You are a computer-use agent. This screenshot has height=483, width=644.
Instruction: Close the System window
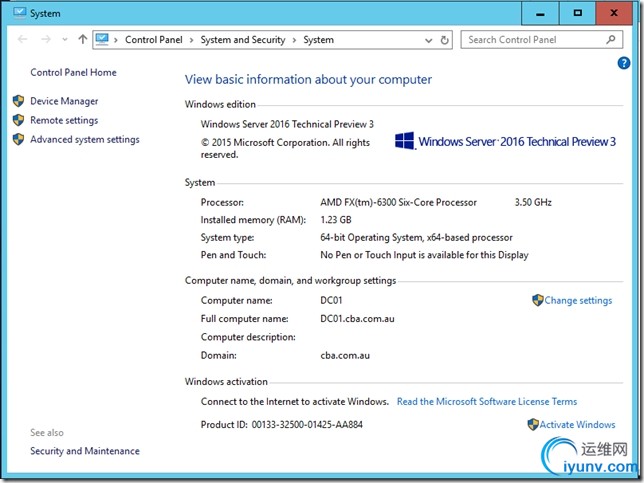(x=614, y=14)
